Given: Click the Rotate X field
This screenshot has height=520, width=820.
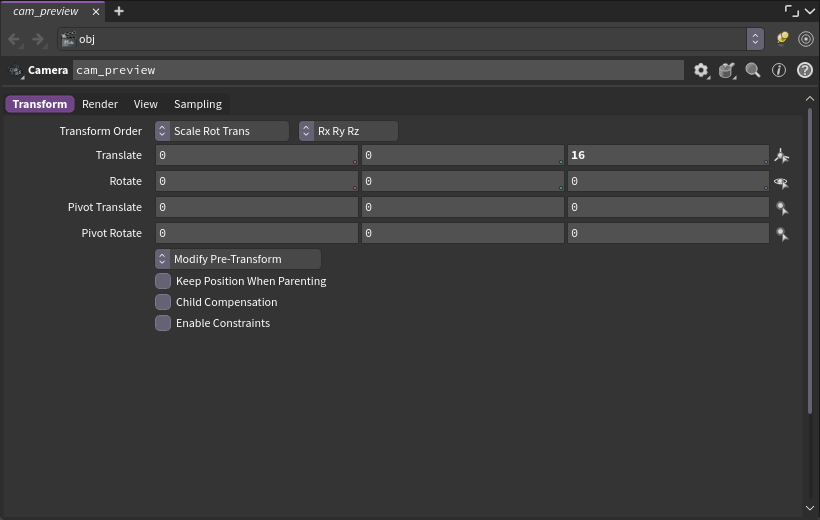Looking at the screenshot, I should click(x=257, y=181).
